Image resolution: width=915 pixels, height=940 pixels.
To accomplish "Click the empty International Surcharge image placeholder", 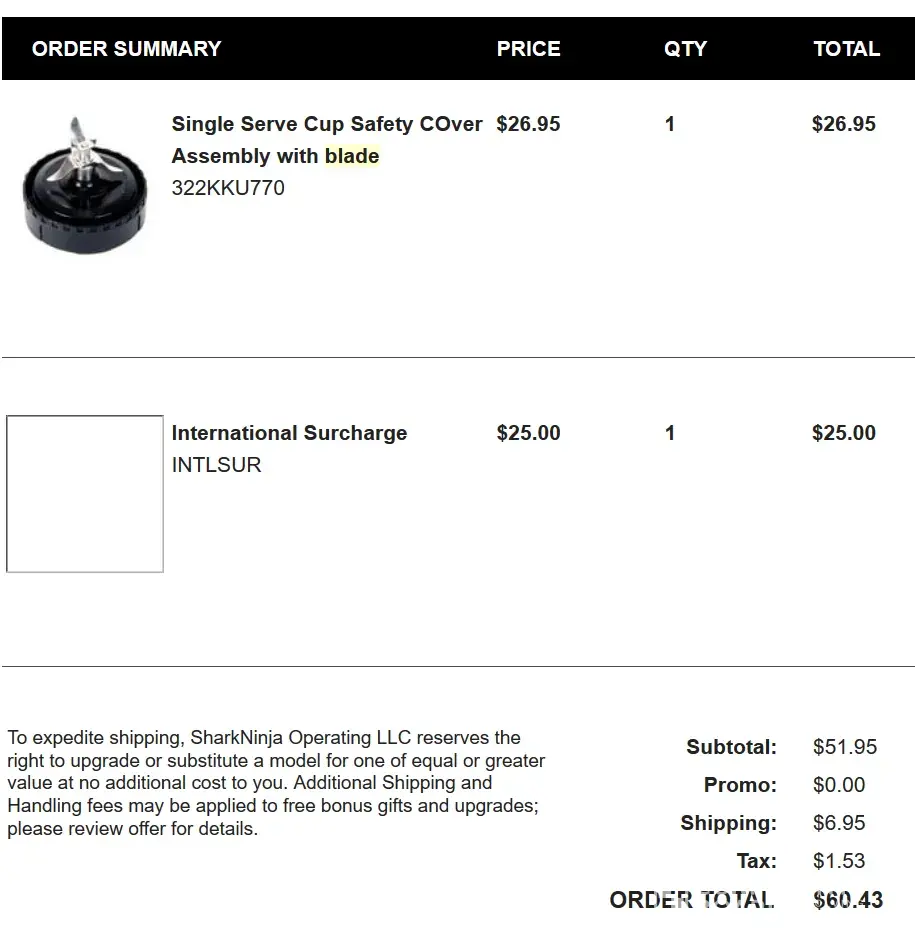I will pyautogui.click(x=85, y=494).
